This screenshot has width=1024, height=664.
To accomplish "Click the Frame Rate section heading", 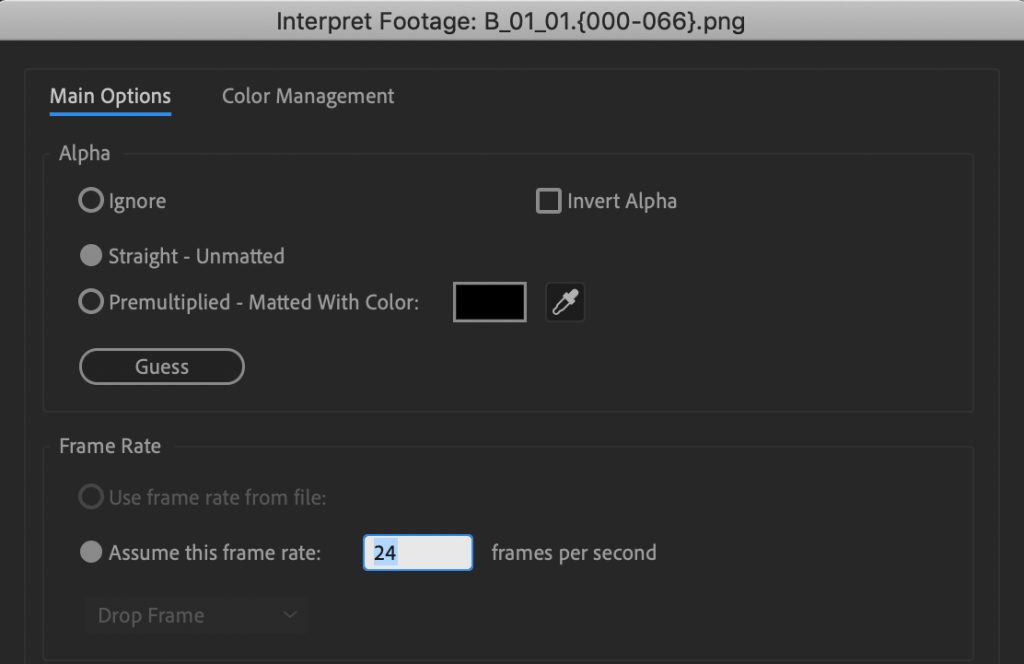I will click(110, 446).
